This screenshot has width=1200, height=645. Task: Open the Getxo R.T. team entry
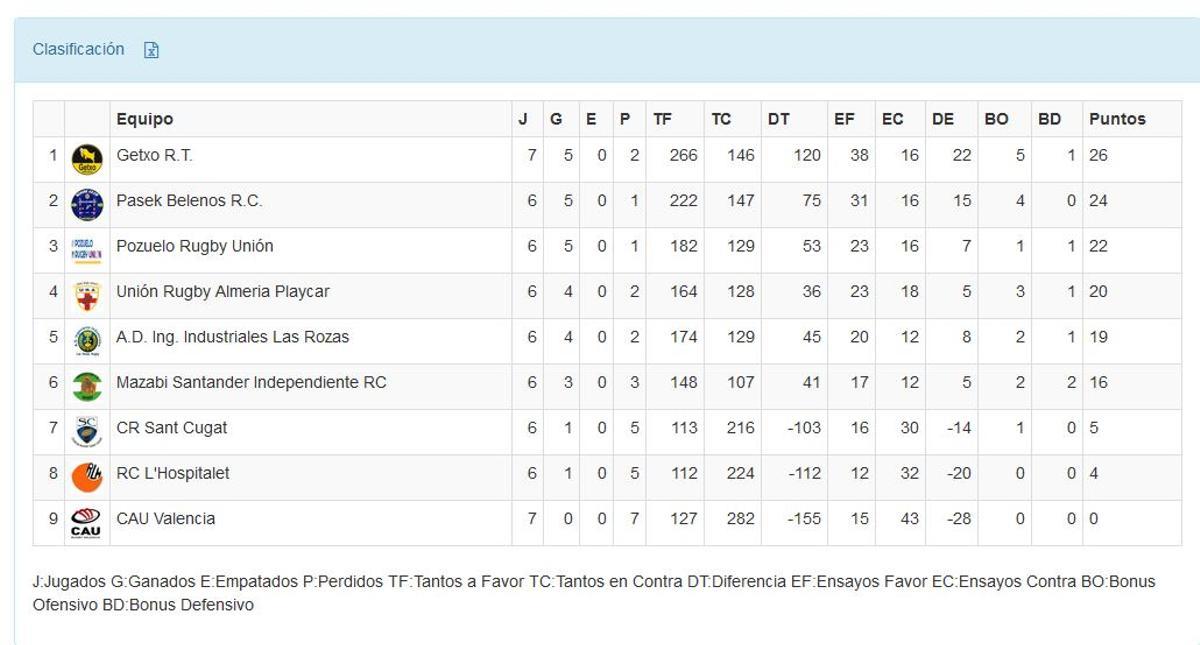coord(156,155)
